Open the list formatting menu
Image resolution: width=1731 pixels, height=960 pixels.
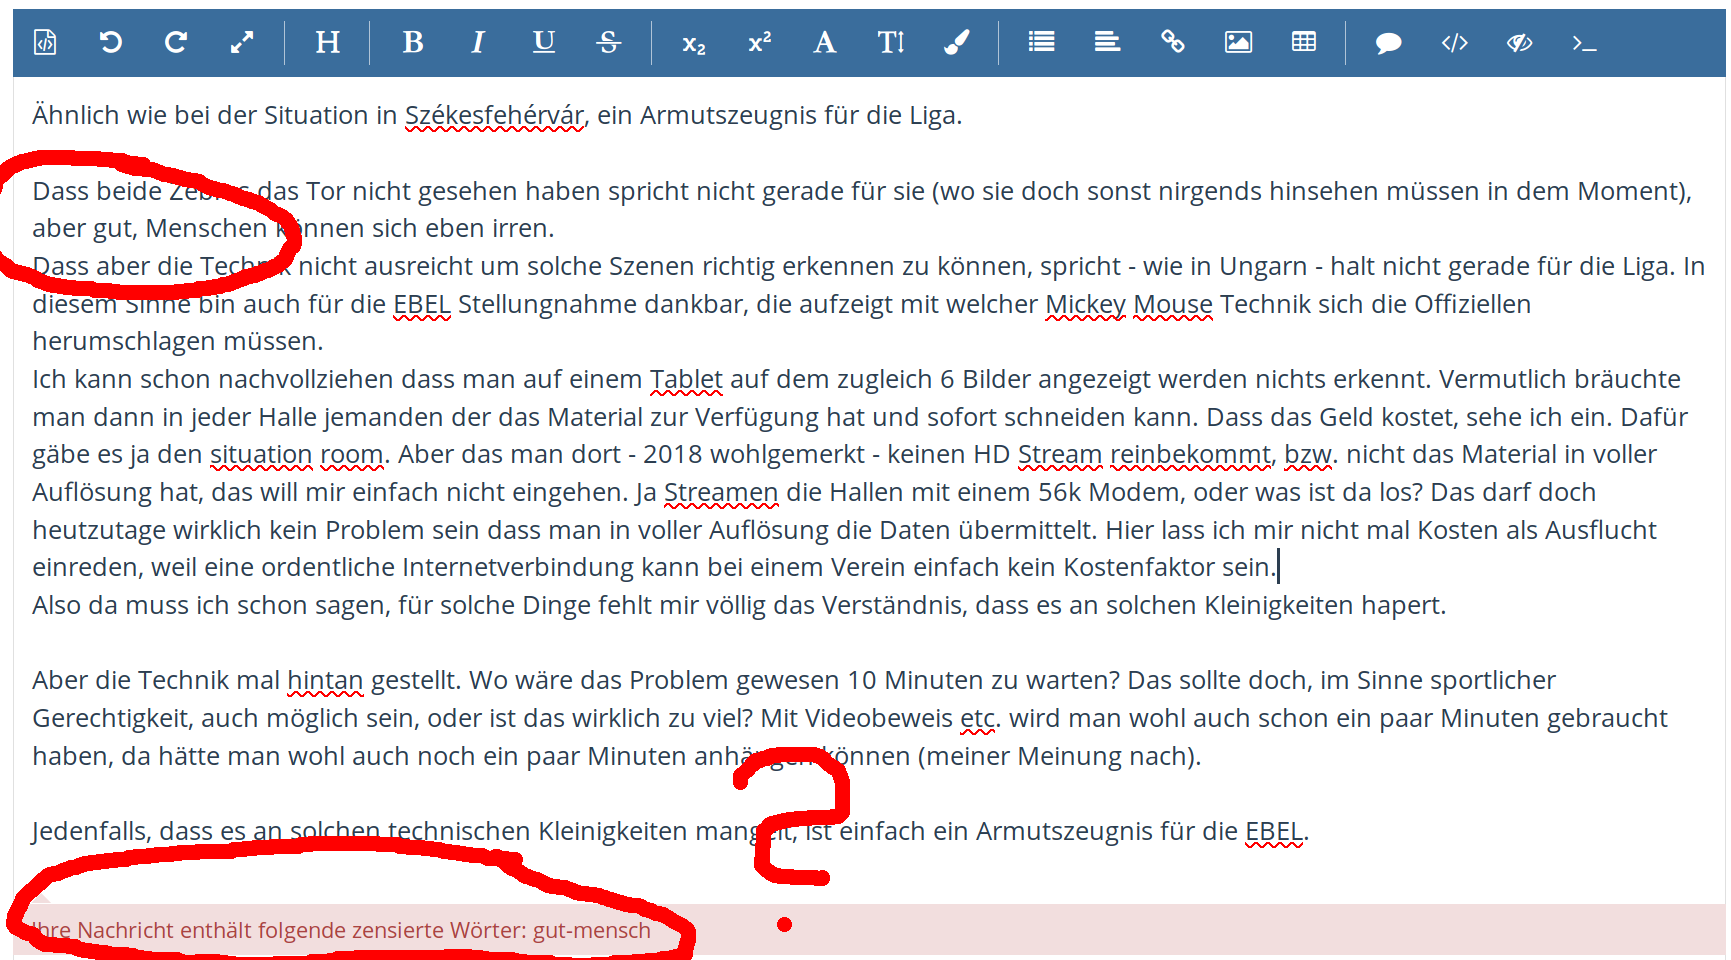pyautogui.click(x=1041, y=42)
